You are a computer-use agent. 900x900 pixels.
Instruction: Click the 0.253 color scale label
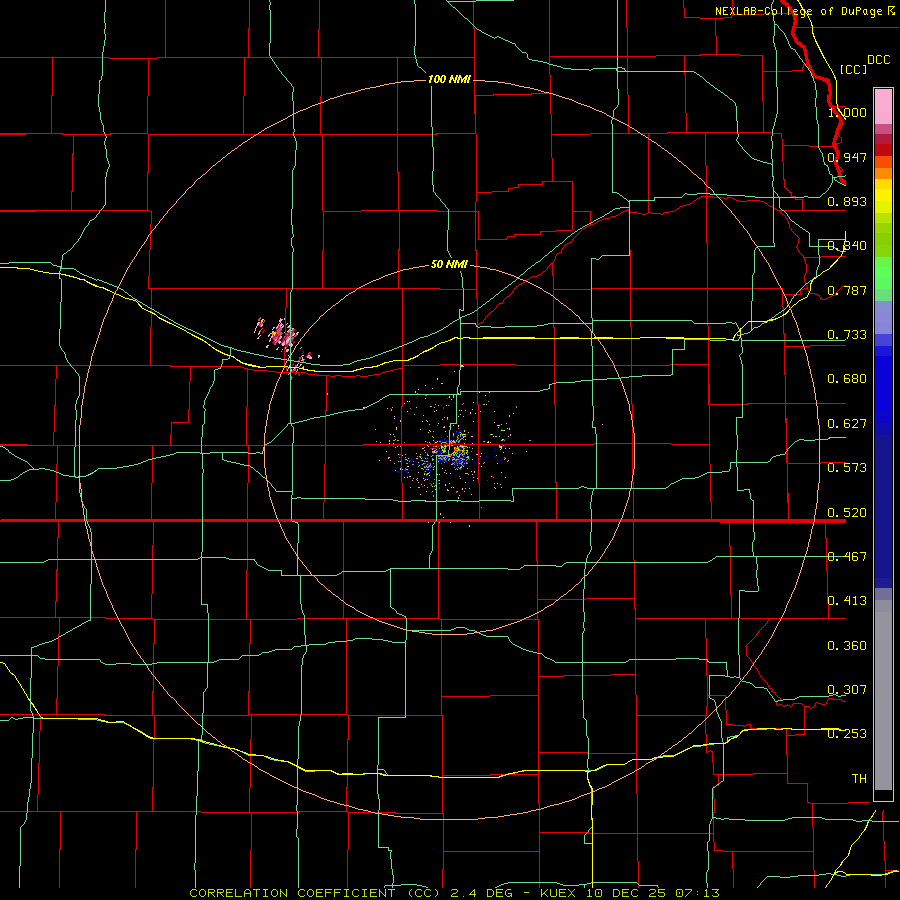(847, 734)
